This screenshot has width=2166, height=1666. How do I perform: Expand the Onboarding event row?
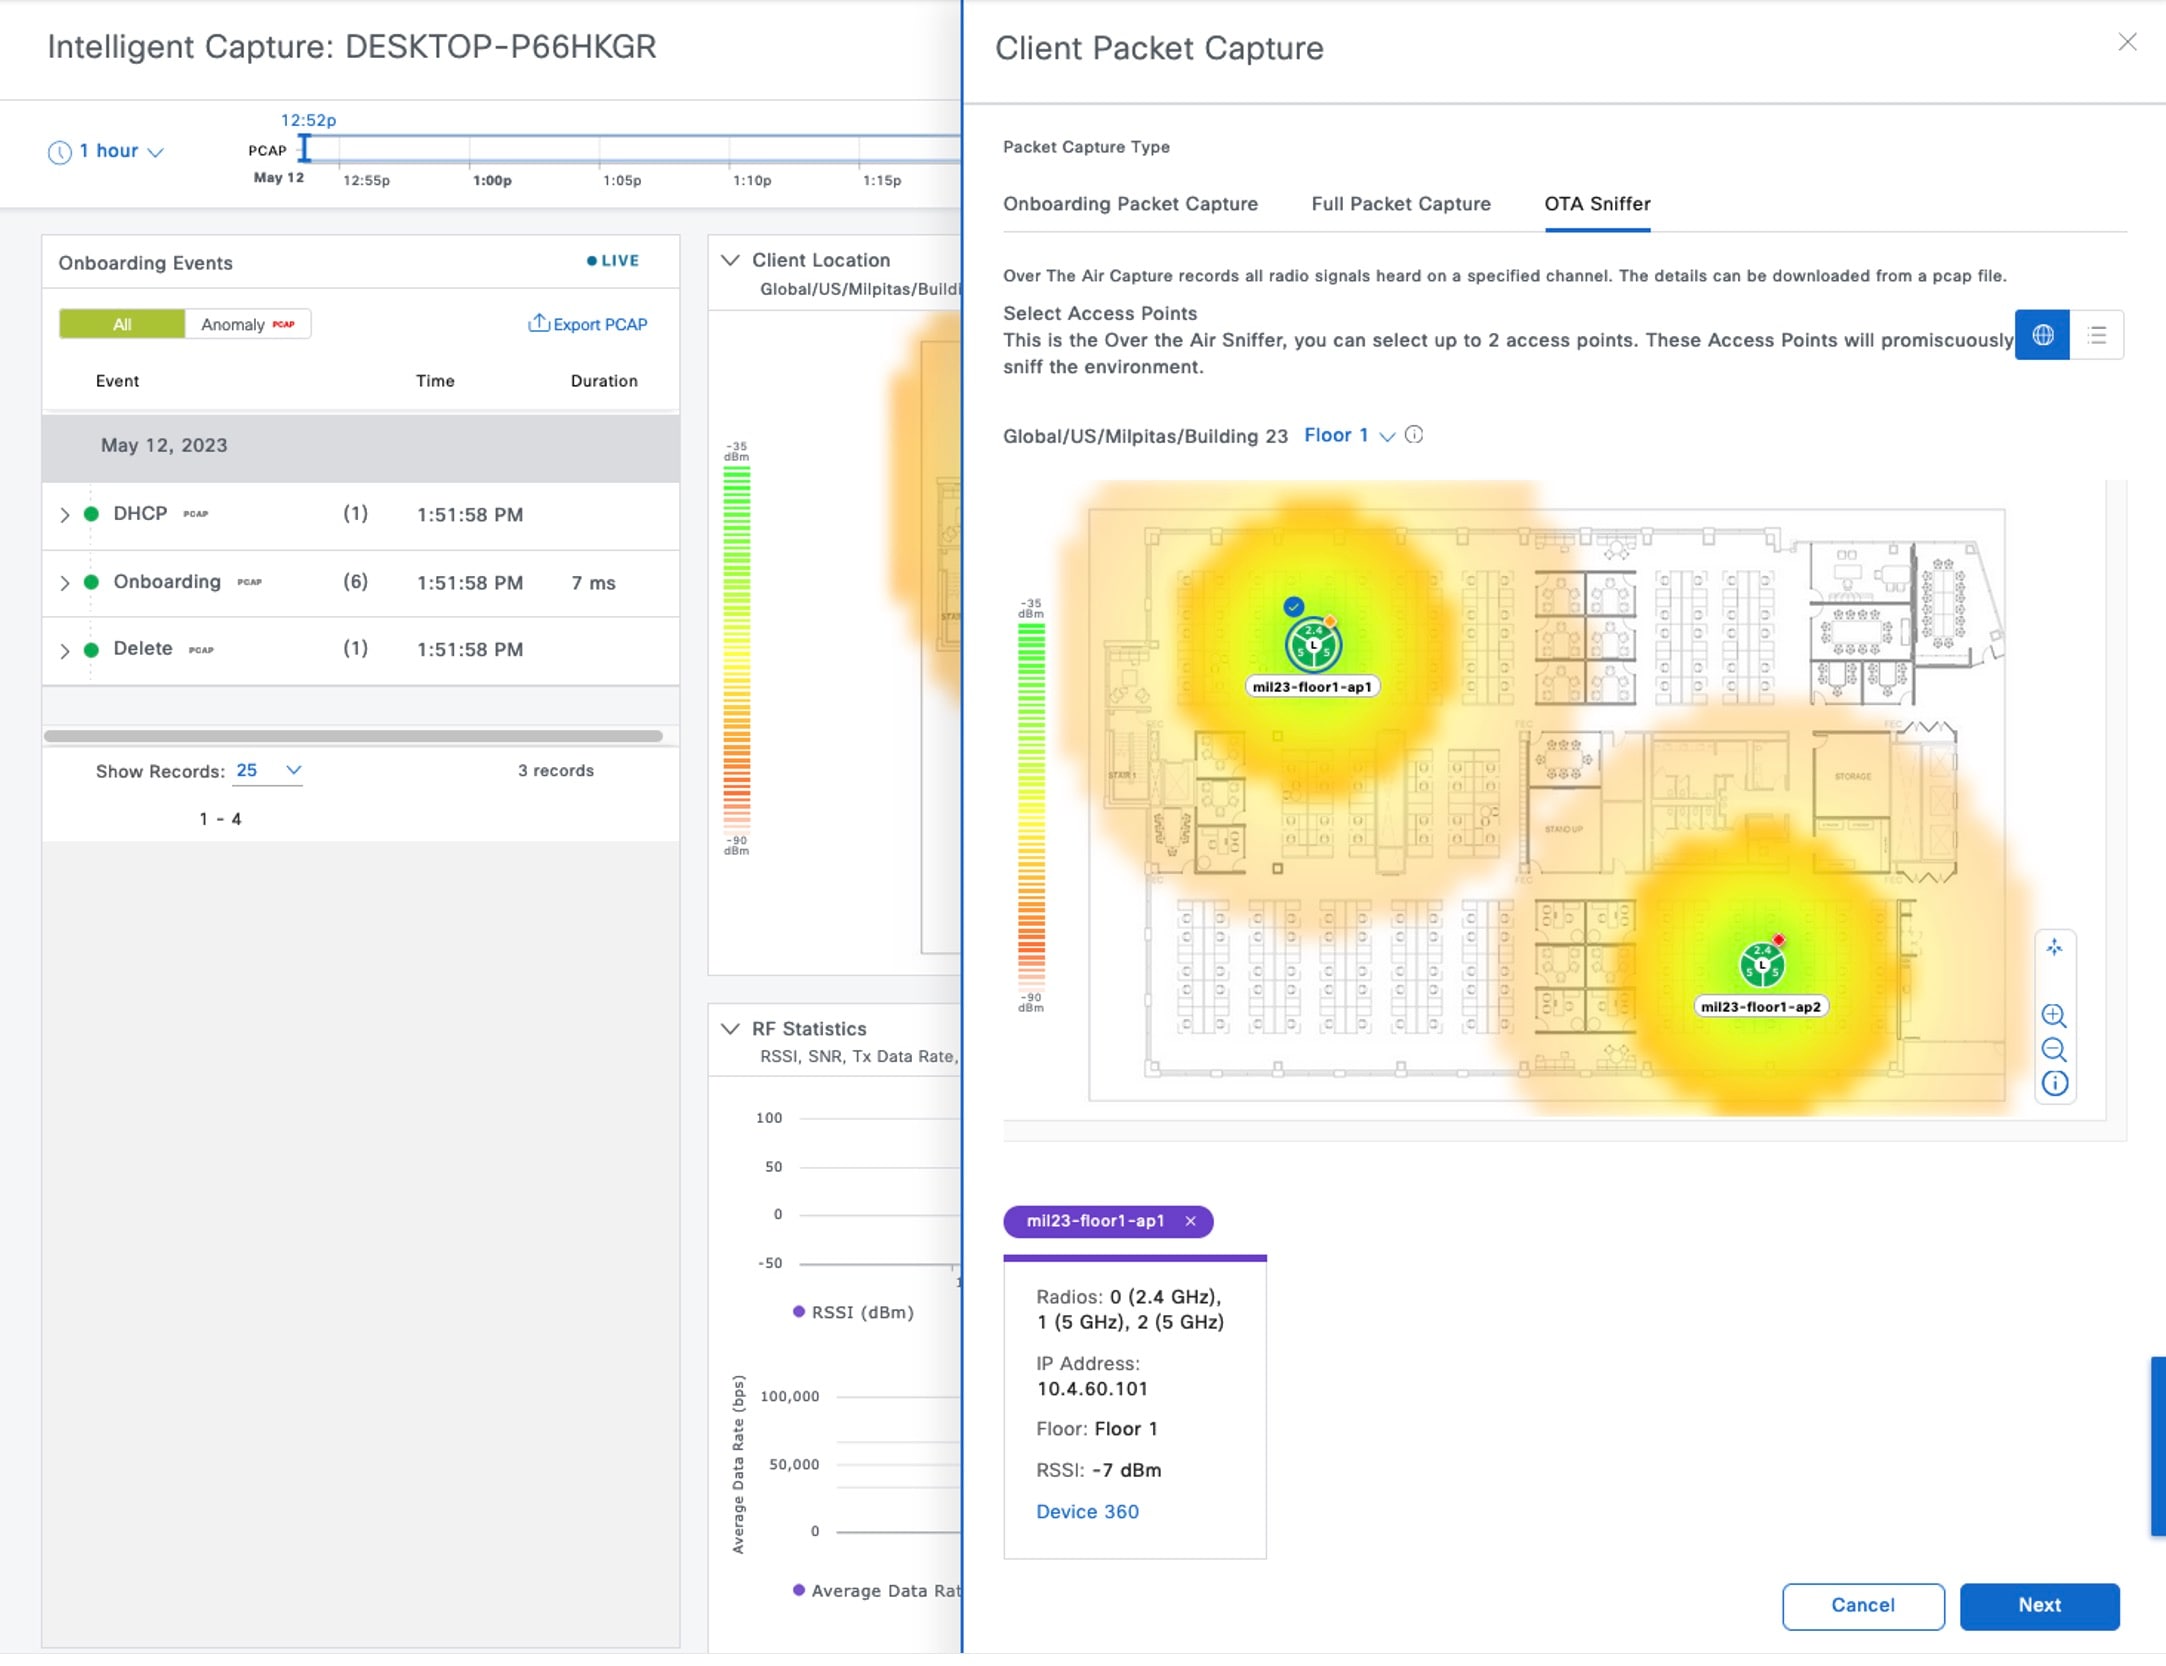pos(65,583)
